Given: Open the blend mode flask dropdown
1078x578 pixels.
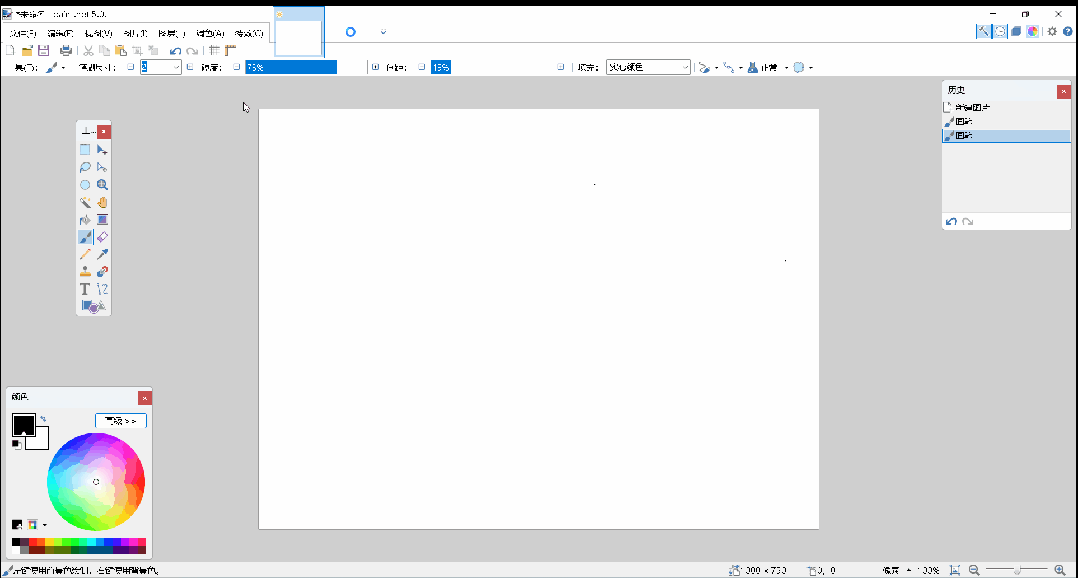Looking at the screenshot, I should pyautogui.click(x=767, y=67).
